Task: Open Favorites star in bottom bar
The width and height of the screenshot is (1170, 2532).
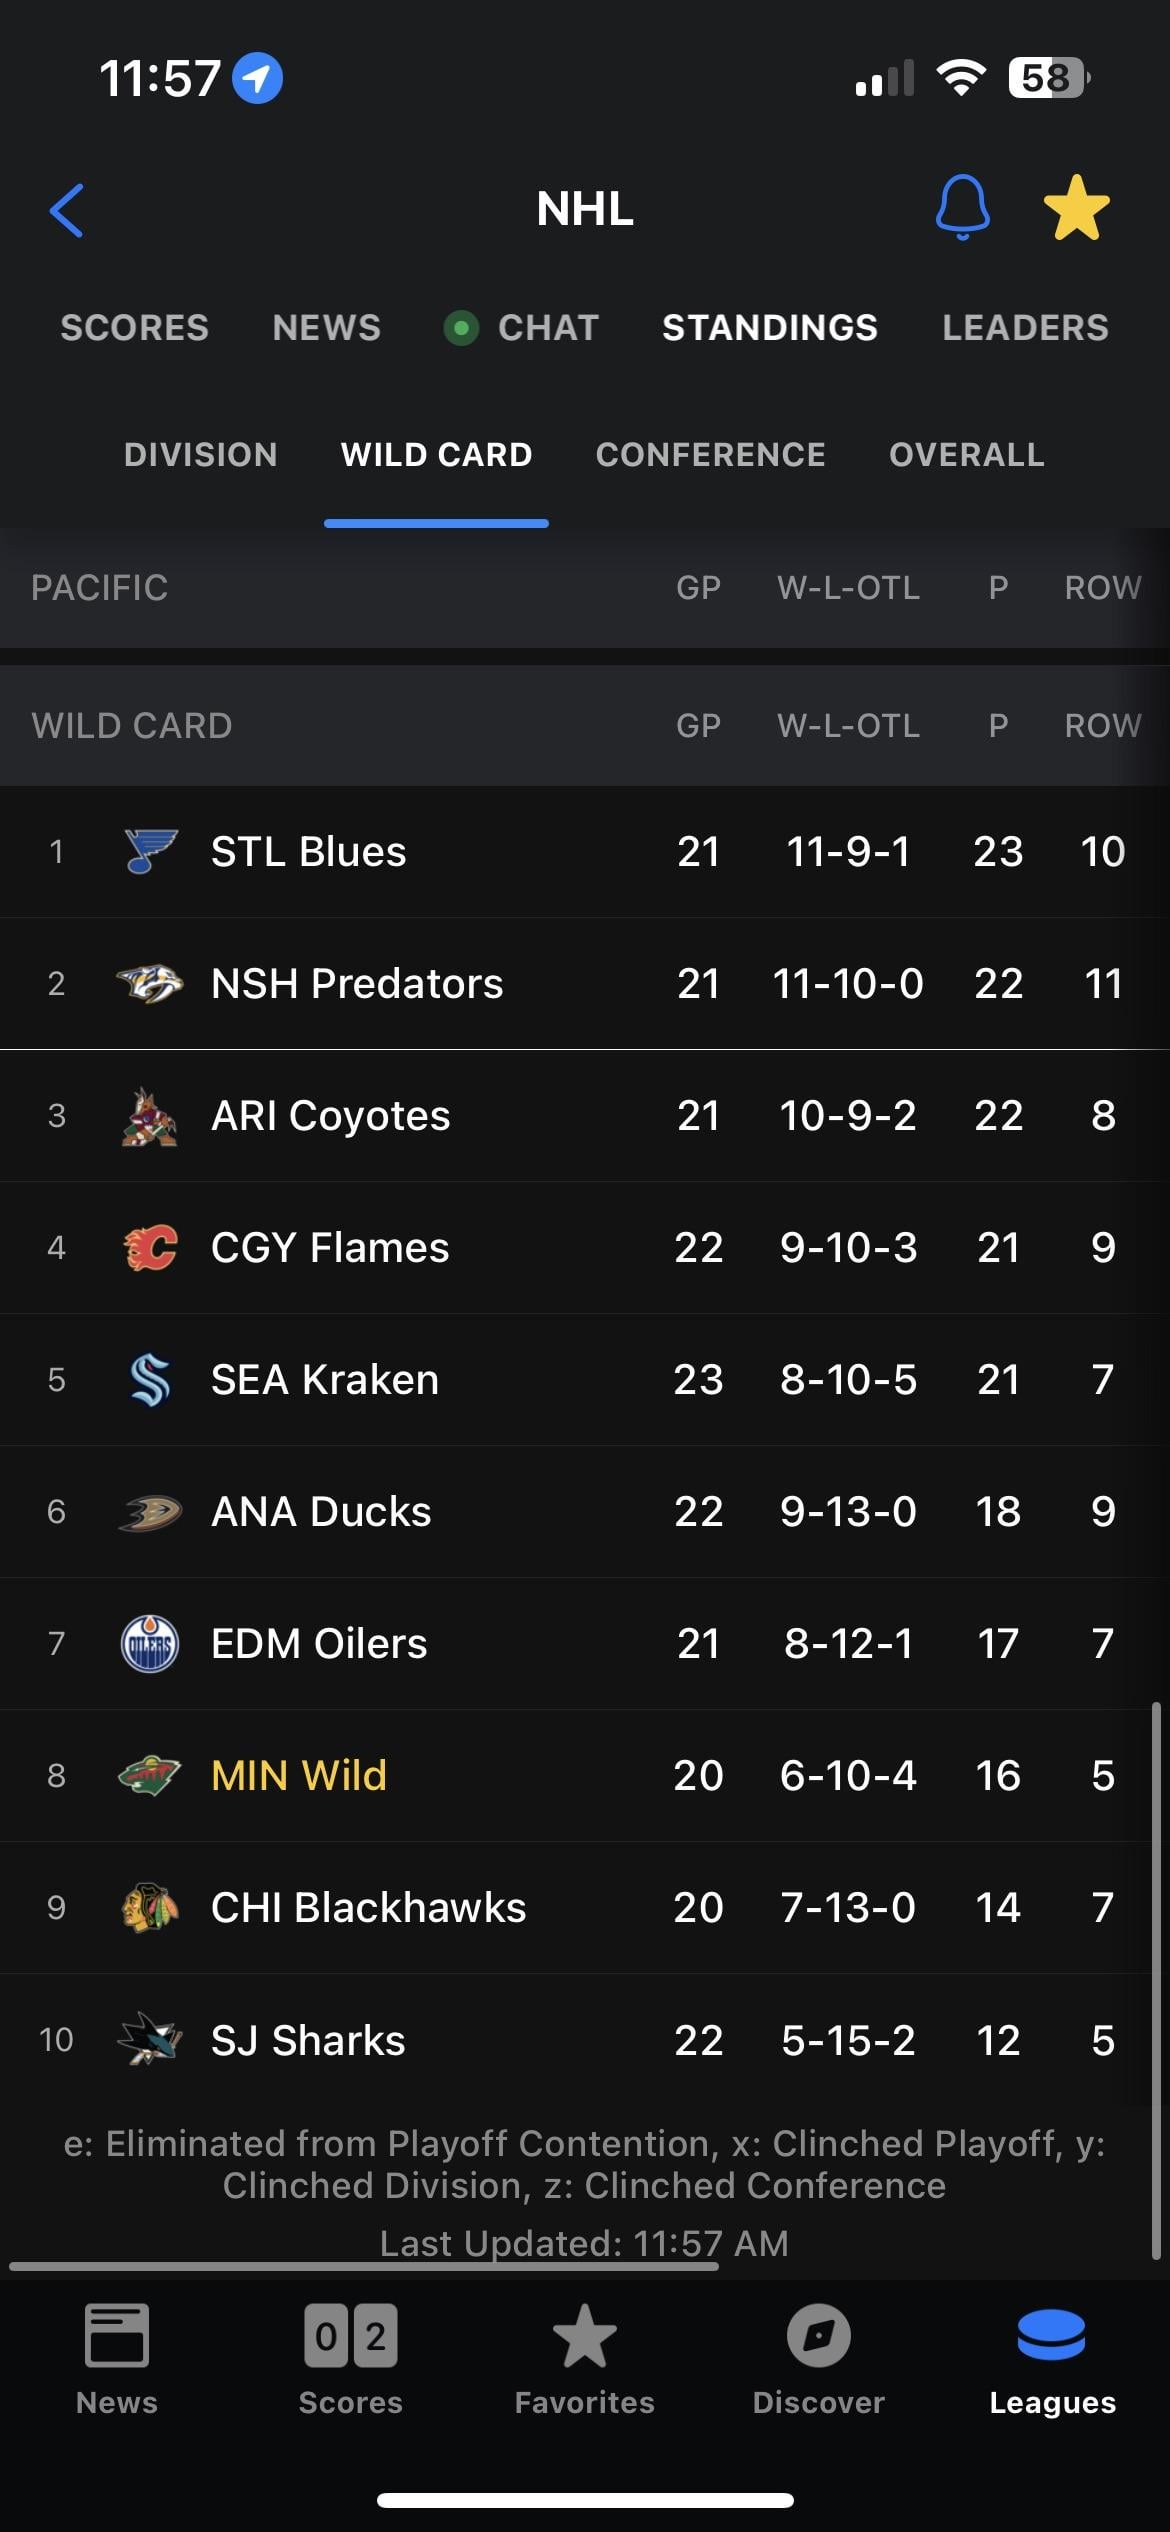Action: (584, 2336)
